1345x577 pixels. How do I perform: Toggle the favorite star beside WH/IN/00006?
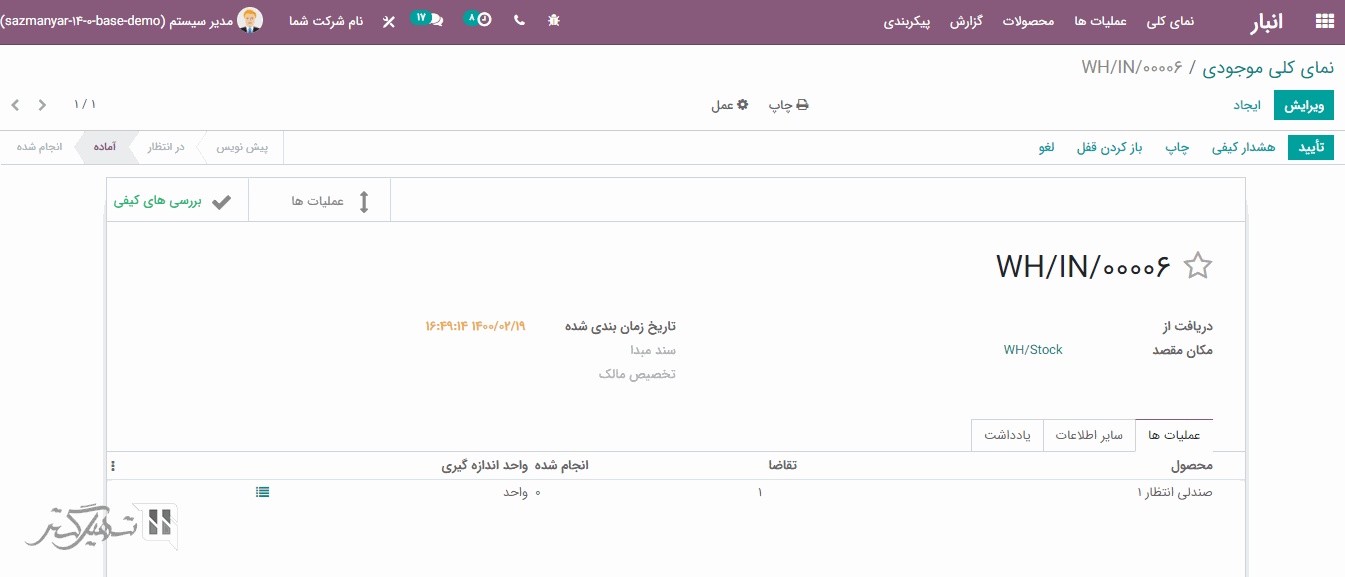(x=1197, y=266)
